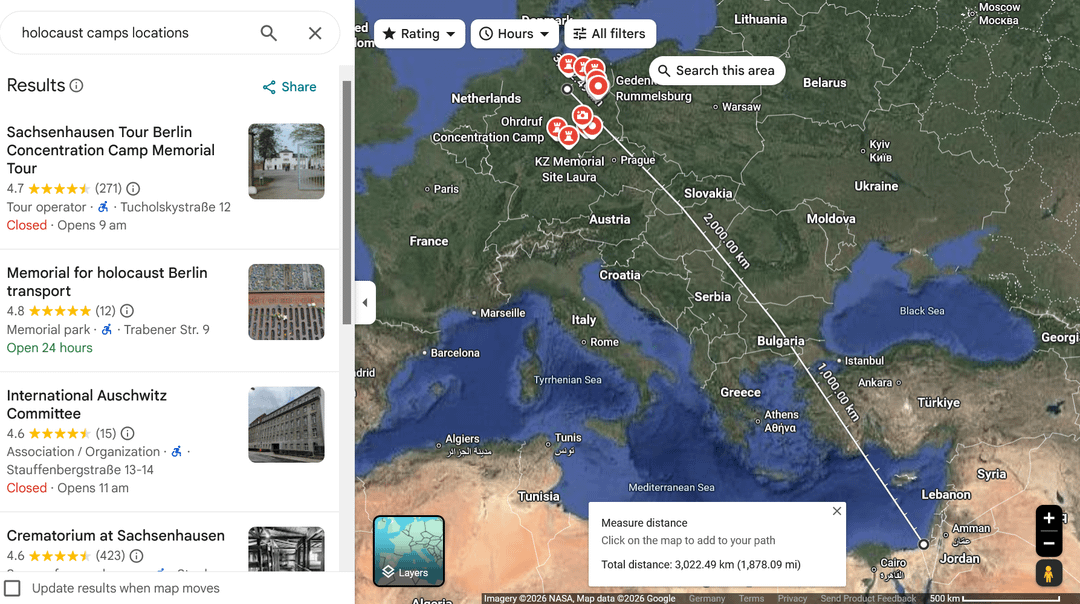Viewport: 1080px width, 604px height.
Task: Open the Hours filter dropdown
Action: pyautogui.click(x=515, y=34)
